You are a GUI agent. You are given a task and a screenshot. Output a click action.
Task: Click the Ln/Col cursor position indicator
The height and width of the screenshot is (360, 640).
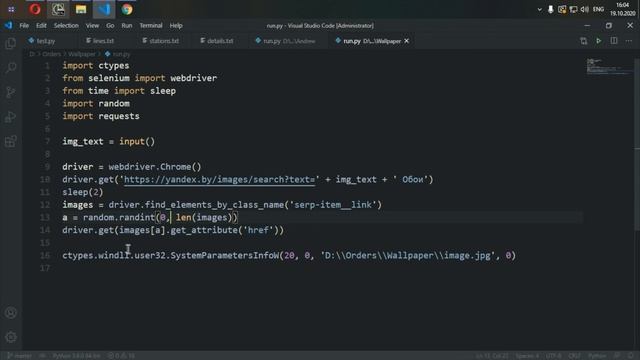pos(492,356)
